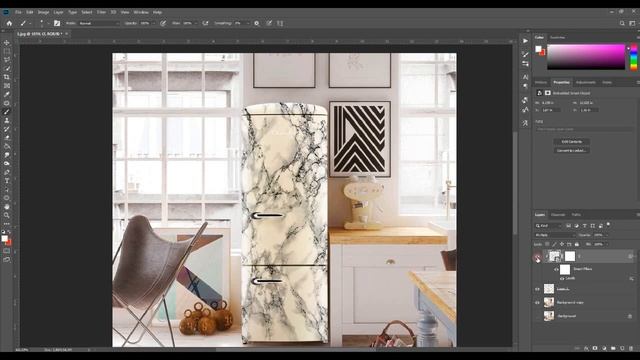640x360 pixels.
Task: Click the hue slider in Color panel
Action: click(633, 58)
